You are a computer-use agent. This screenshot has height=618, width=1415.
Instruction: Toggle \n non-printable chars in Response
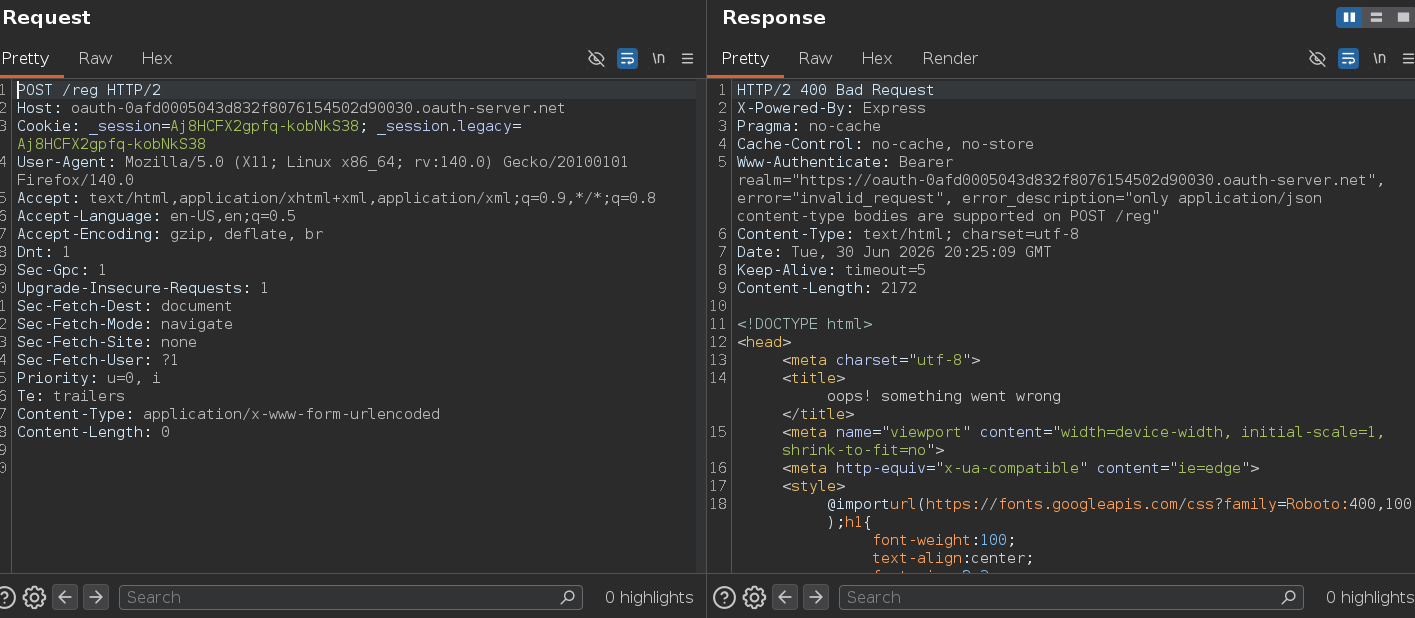tap(1379, 58)
